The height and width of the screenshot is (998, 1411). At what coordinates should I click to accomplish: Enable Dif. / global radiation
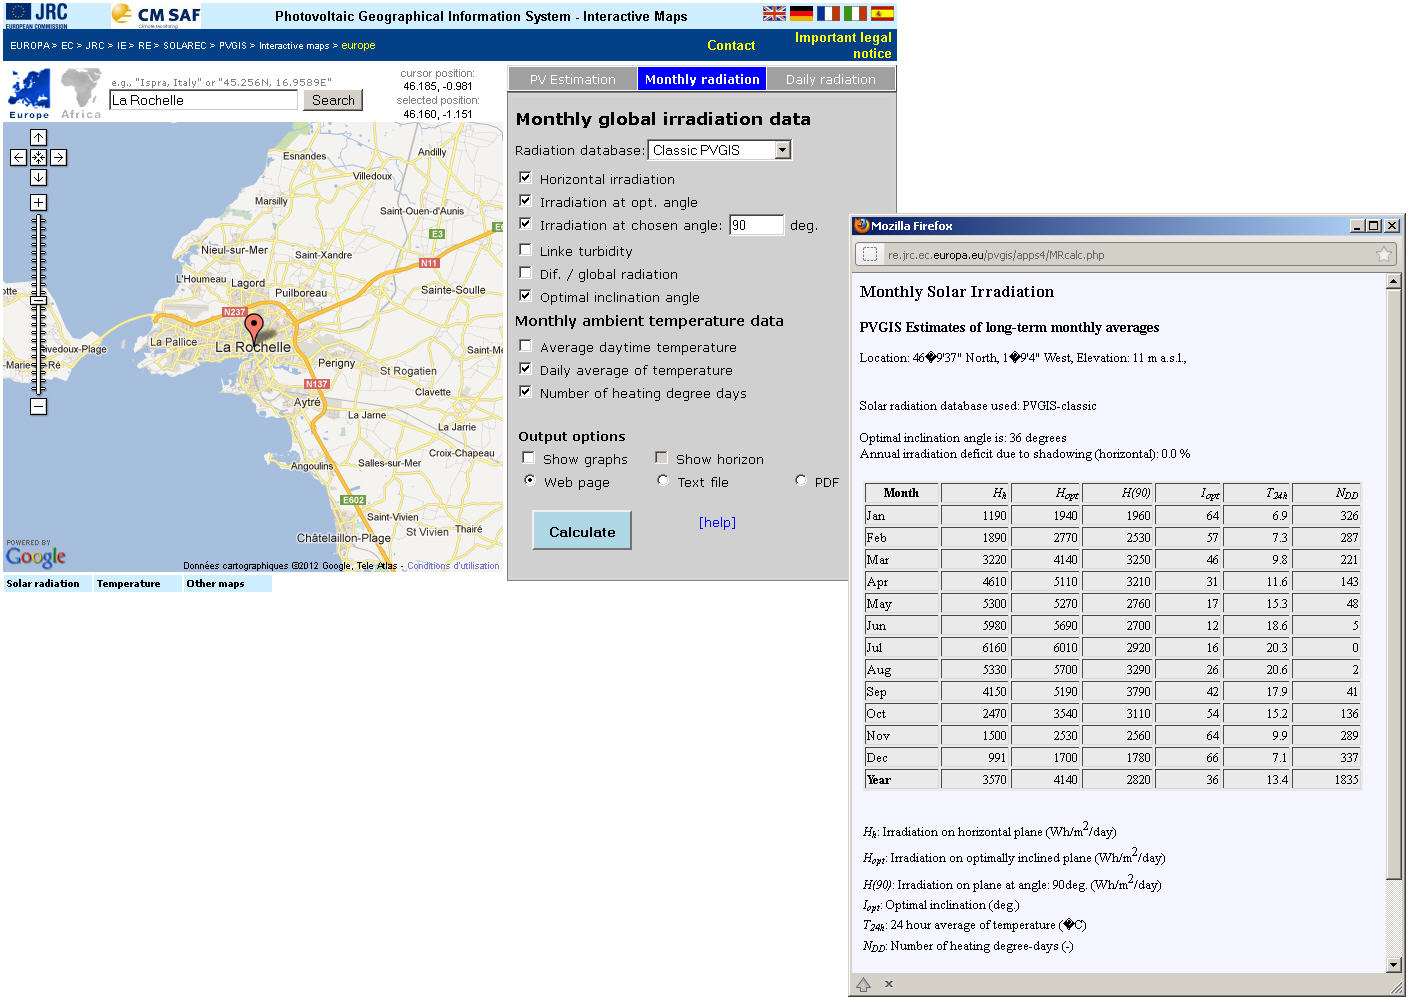pos(525,273)
